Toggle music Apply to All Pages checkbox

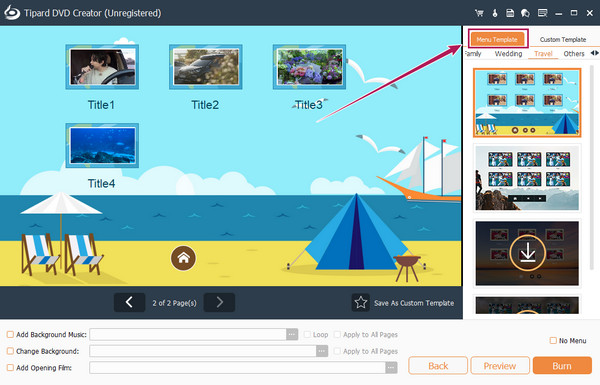point(337,334)
